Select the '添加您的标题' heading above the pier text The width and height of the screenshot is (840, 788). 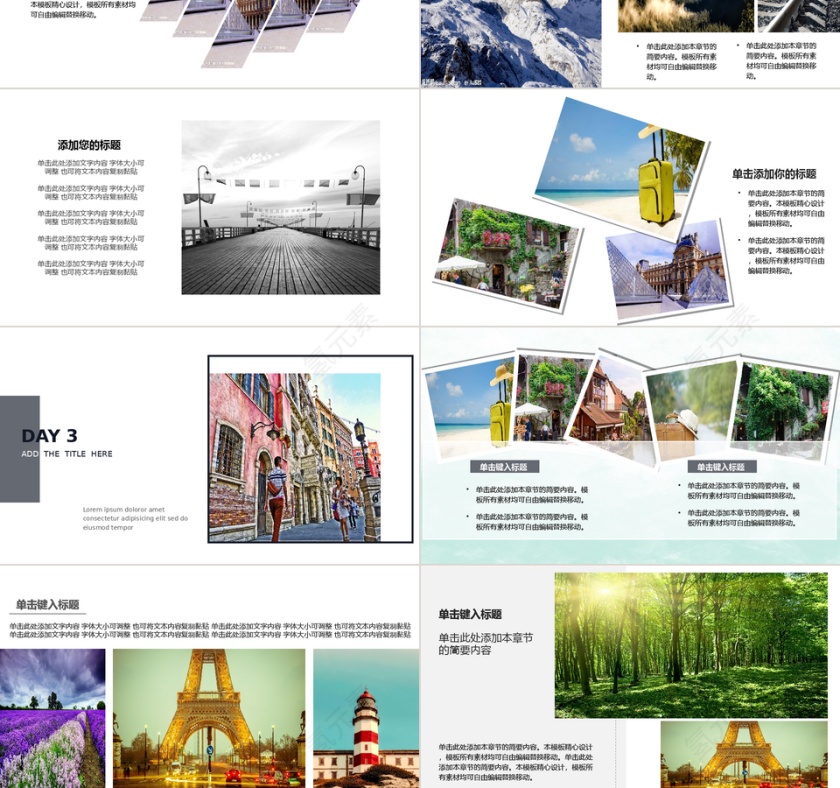[89, 145]
